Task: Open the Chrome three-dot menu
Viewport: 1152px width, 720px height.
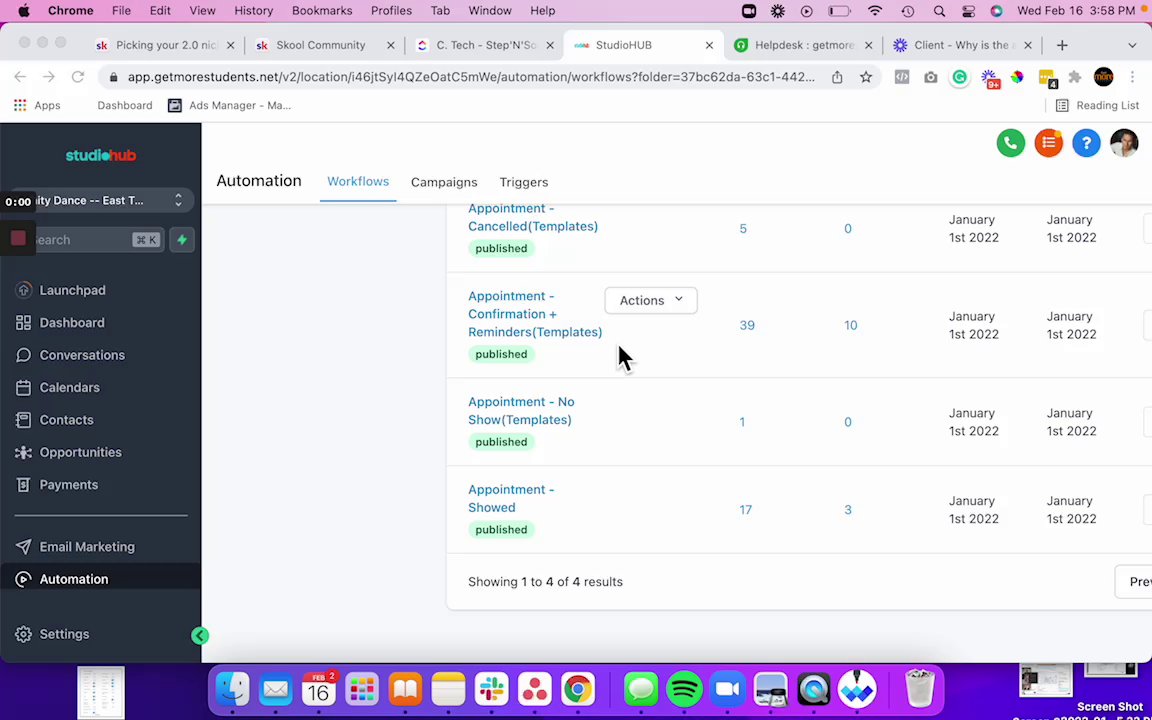Action: pyautogui.click(x=1133, y=77)
